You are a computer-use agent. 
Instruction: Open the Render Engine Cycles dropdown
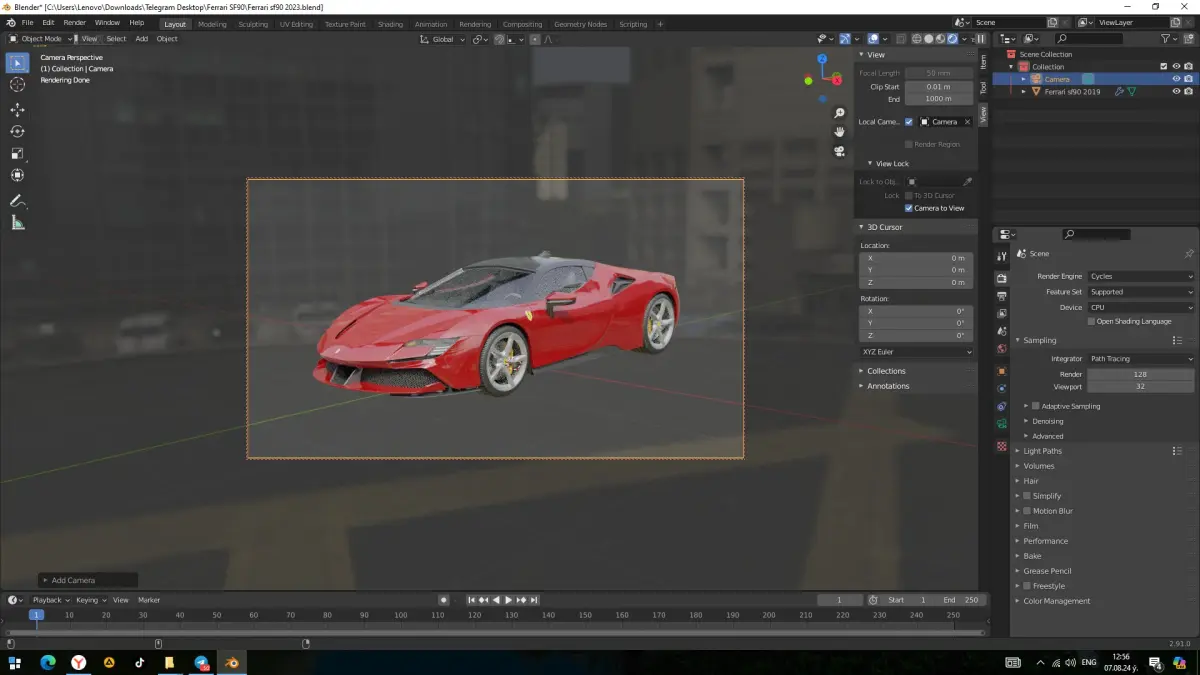(1141, 276)
